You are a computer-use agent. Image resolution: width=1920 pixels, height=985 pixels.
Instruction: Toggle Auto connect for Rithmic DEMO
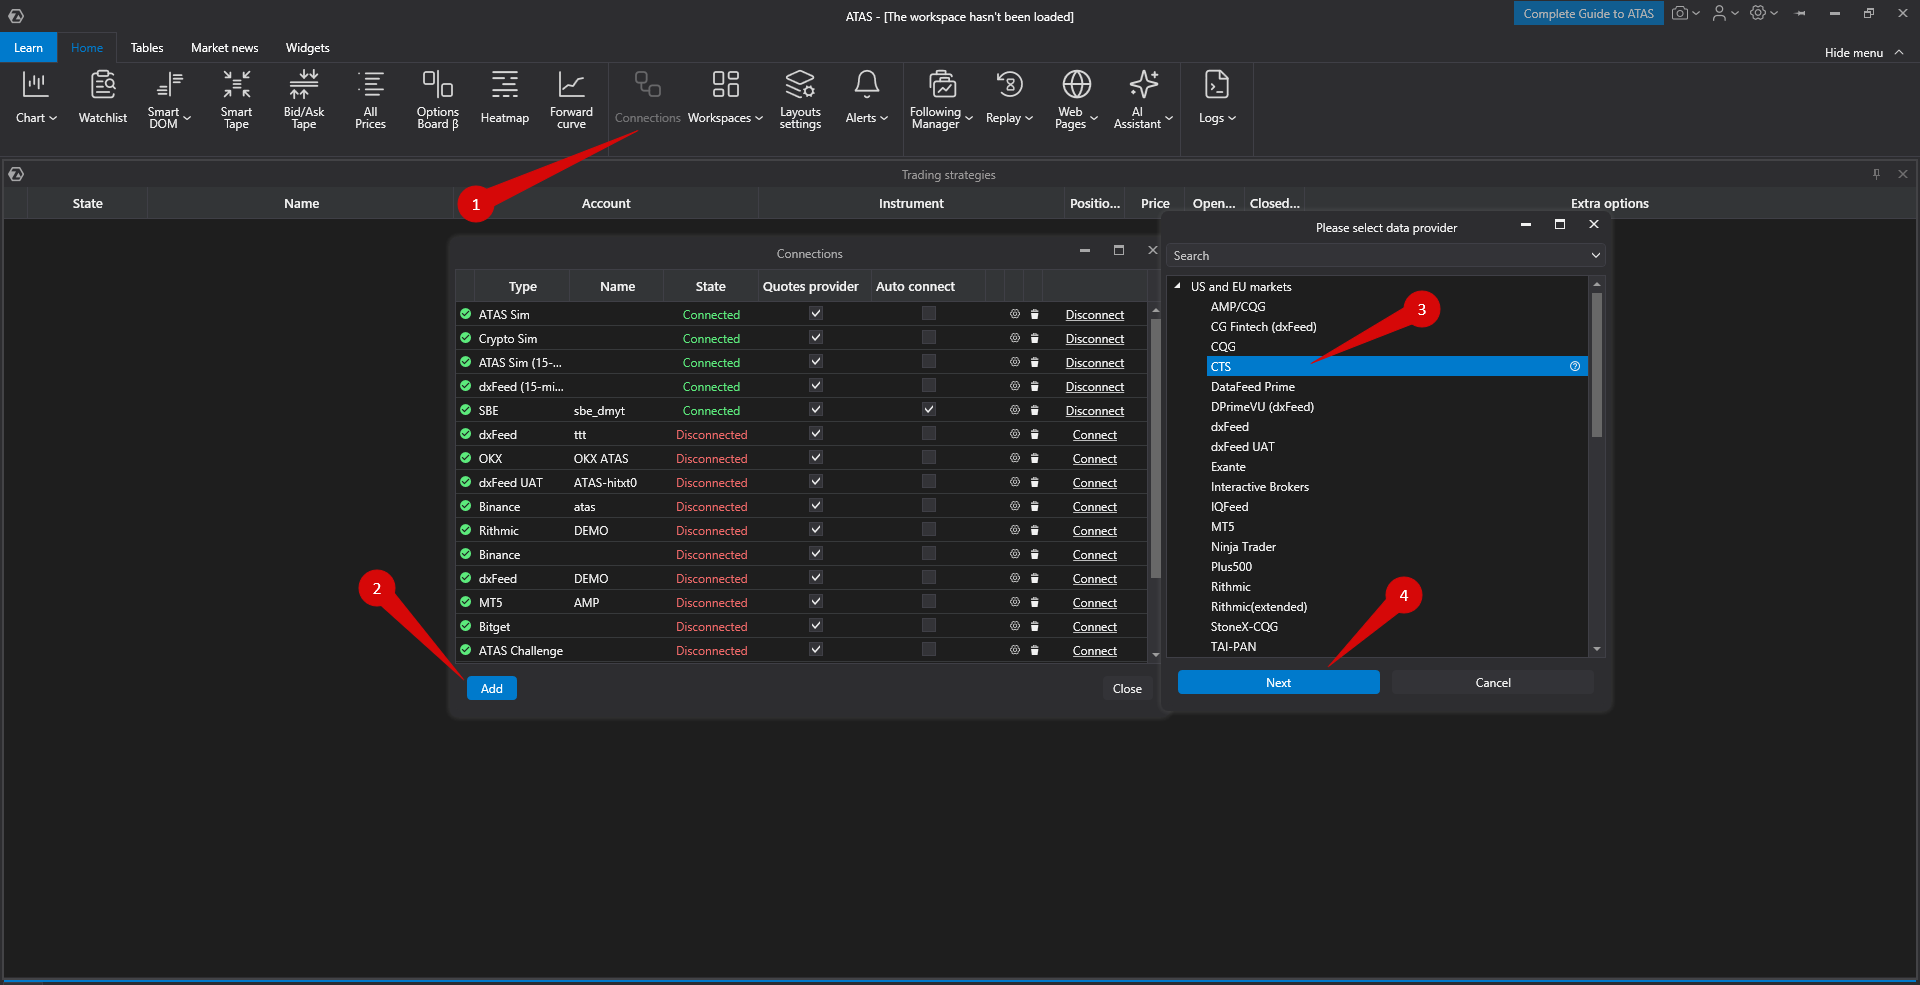[x=929, y=529]
